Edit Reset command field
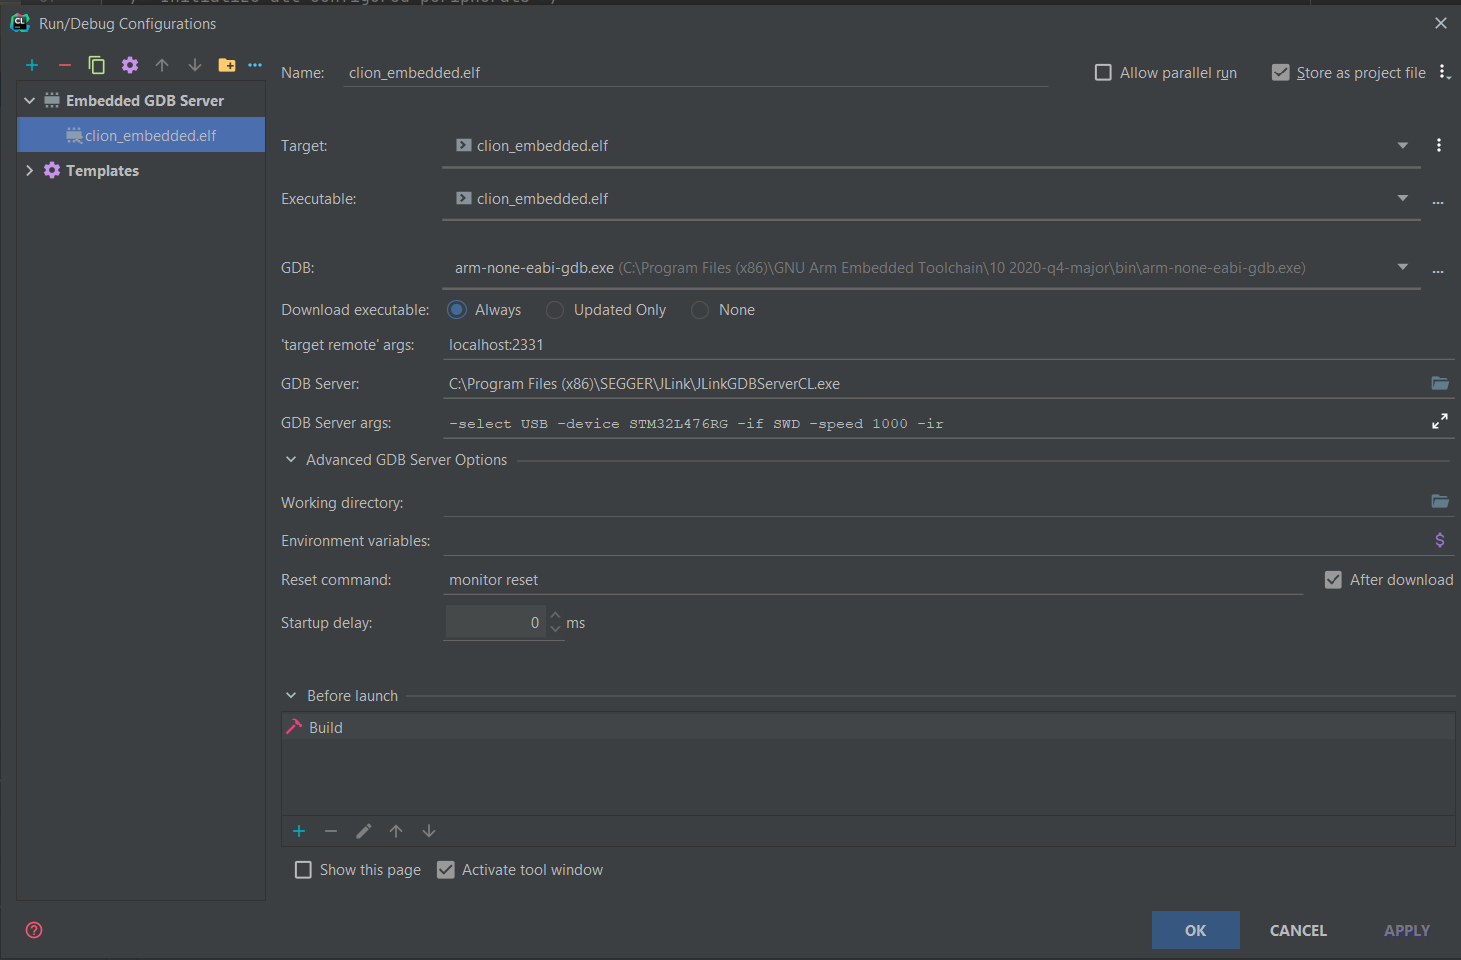 coord(873,580)
